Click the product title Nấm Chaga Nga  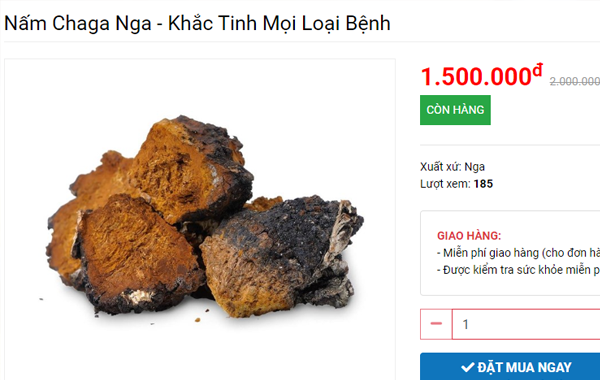(197, 23)
